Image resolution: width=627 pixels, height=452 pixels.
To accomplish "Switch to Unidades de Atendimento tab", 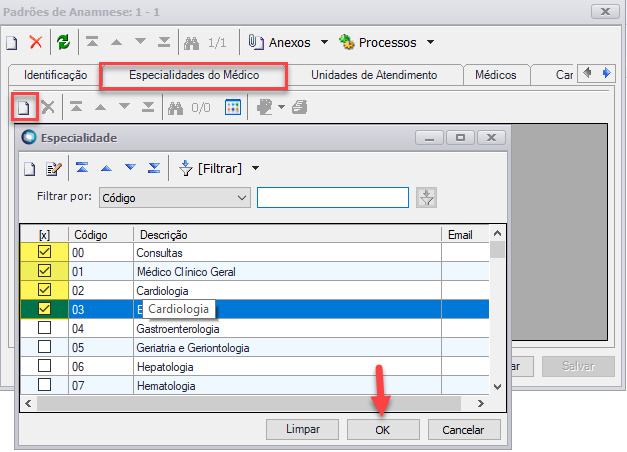I will coord(374,75).
